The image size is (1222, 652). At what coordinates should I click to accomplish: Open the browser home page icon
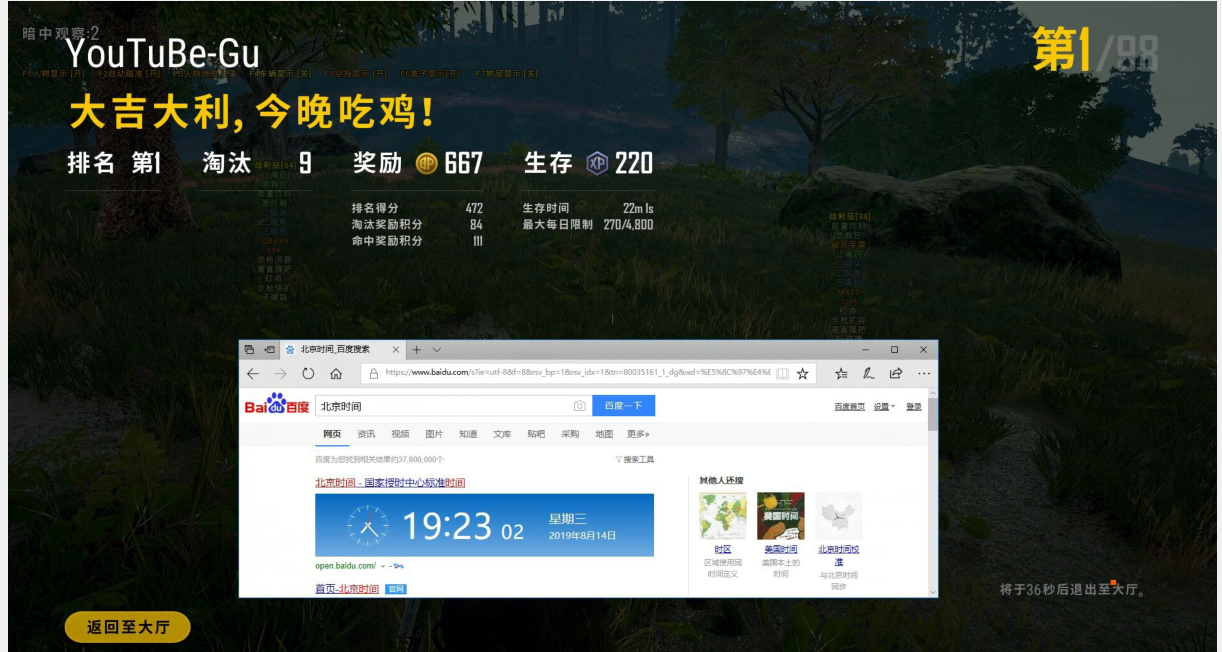point(336,373)
